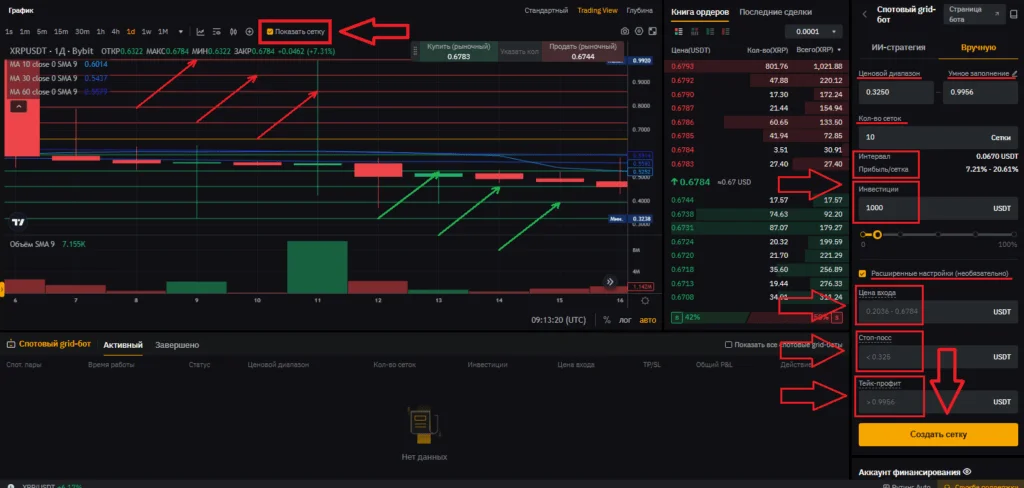Click lower price range field 0.3250
The image size is (1024, 488).
896,93
